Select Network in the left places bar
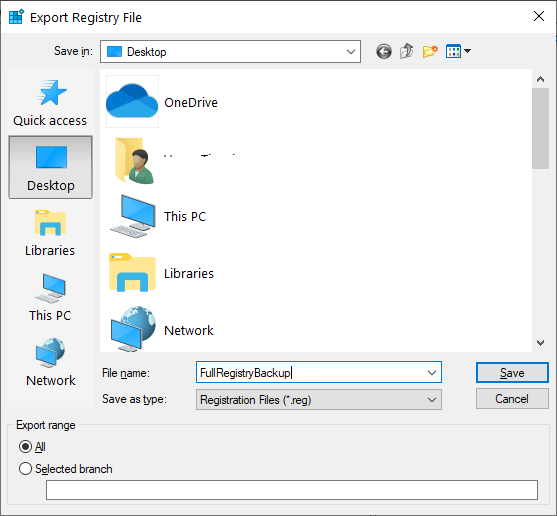 pos(50,363)
